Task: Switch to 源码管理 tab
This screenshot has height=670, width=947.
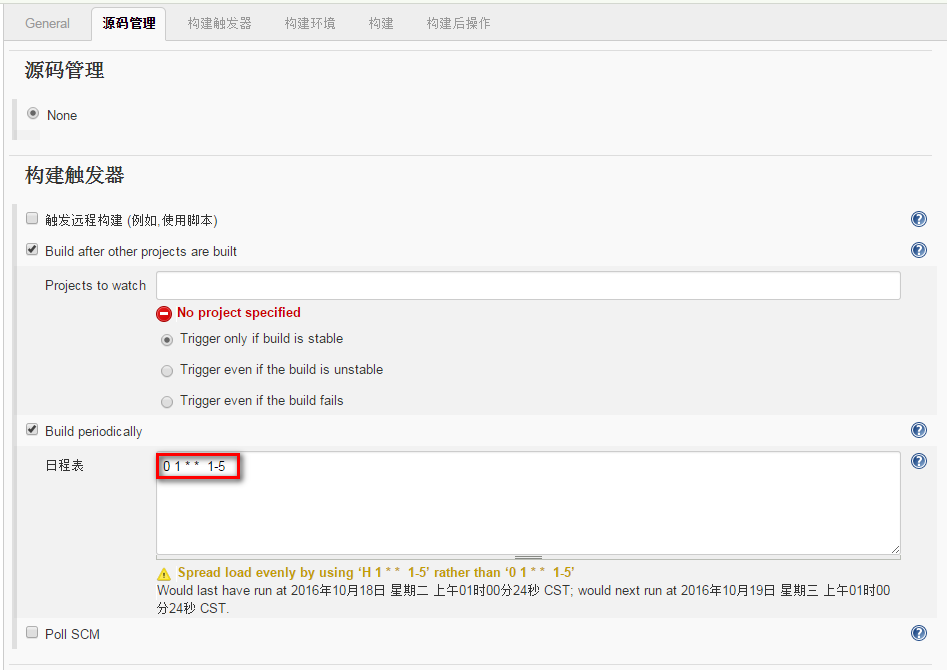Action: (x=129, y=24)
